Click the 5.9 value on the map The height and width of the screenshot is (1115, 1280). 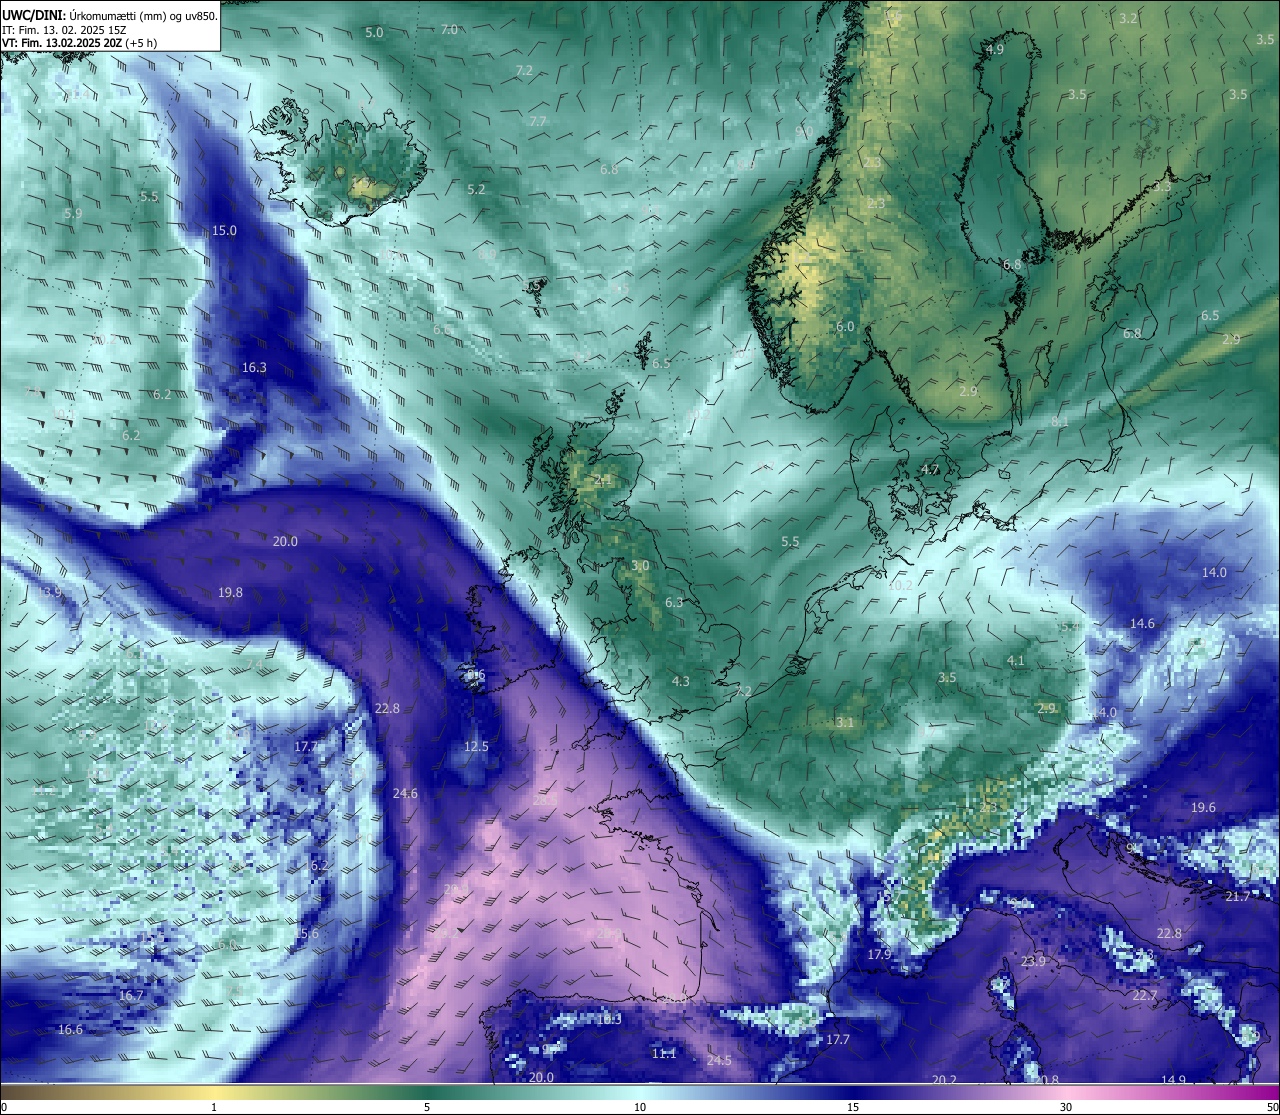point(73,214)
